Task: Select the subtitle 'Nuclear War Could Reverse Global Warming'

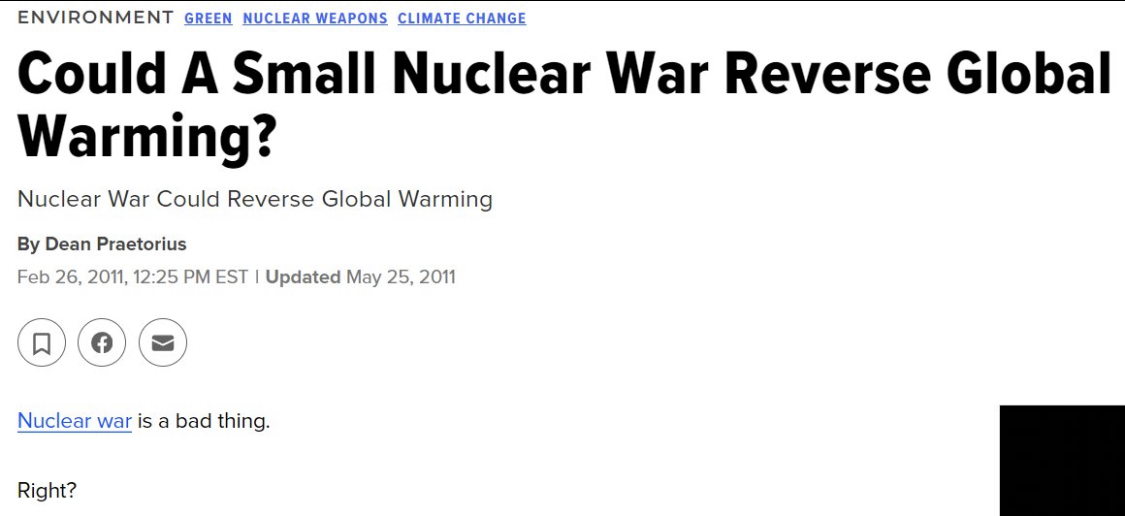Action: pos(255,199)
